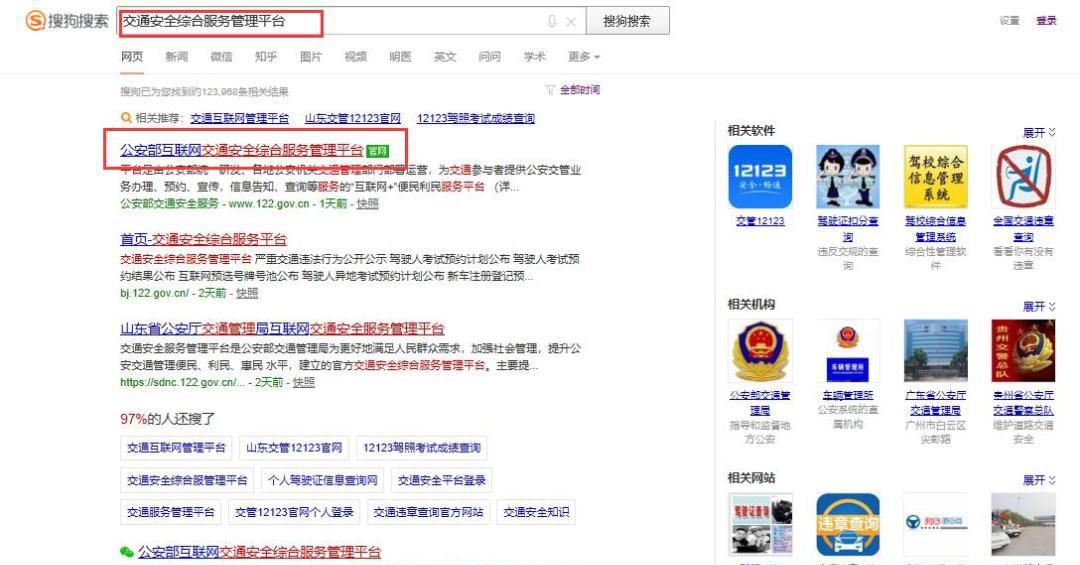The height and width of the screenshot is (565, 1080).
Task: Open 快照 for the sdnc.122.gov.cn result
Action: tap(304, 382)
